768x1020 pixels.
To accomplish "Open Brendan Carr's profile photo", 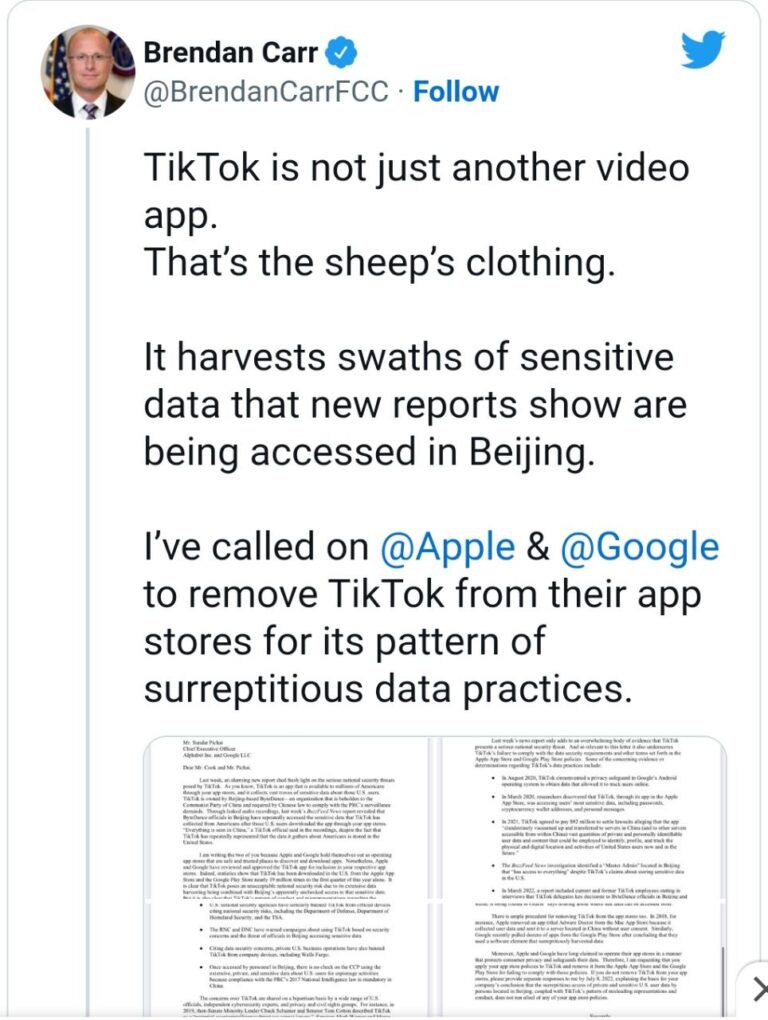I will (88, 72).
